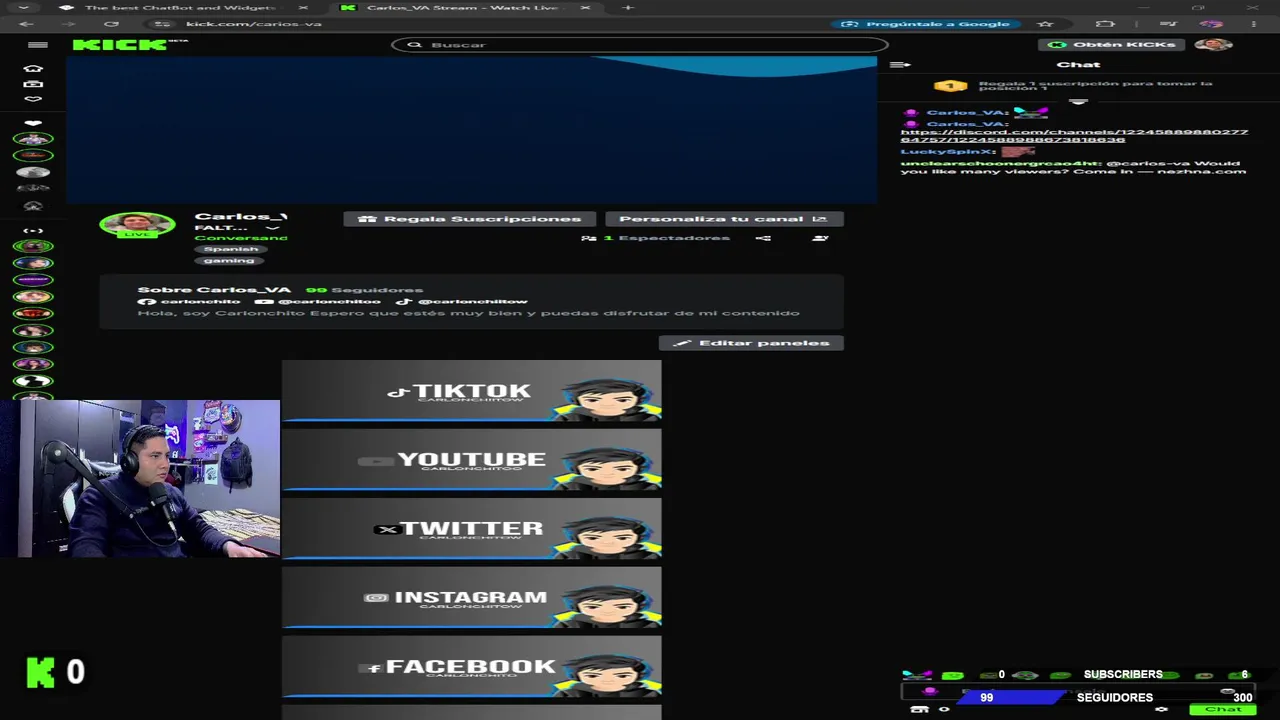The height and width of the screenshot is (720, 1280).
Task: Expand the gift leaderboard chevron in chat
Action: coord(1078,102)
